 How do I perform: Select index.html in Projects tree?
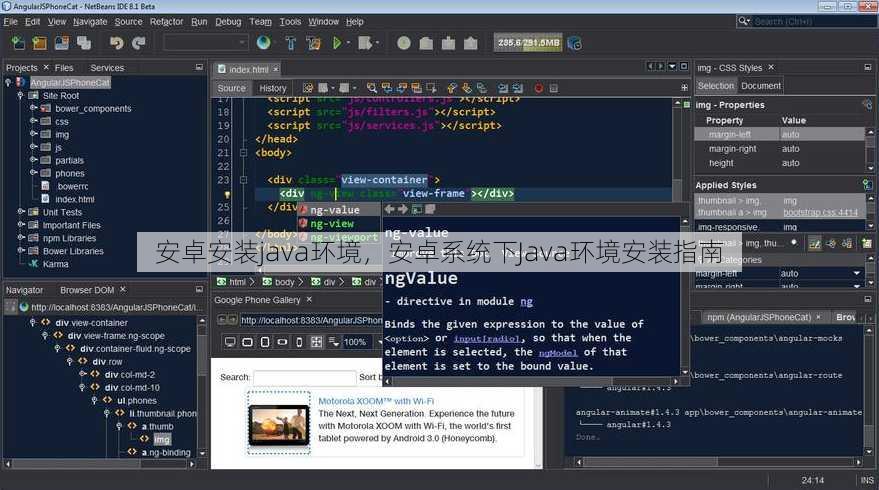pyautogui.click(x=75, y=199)
